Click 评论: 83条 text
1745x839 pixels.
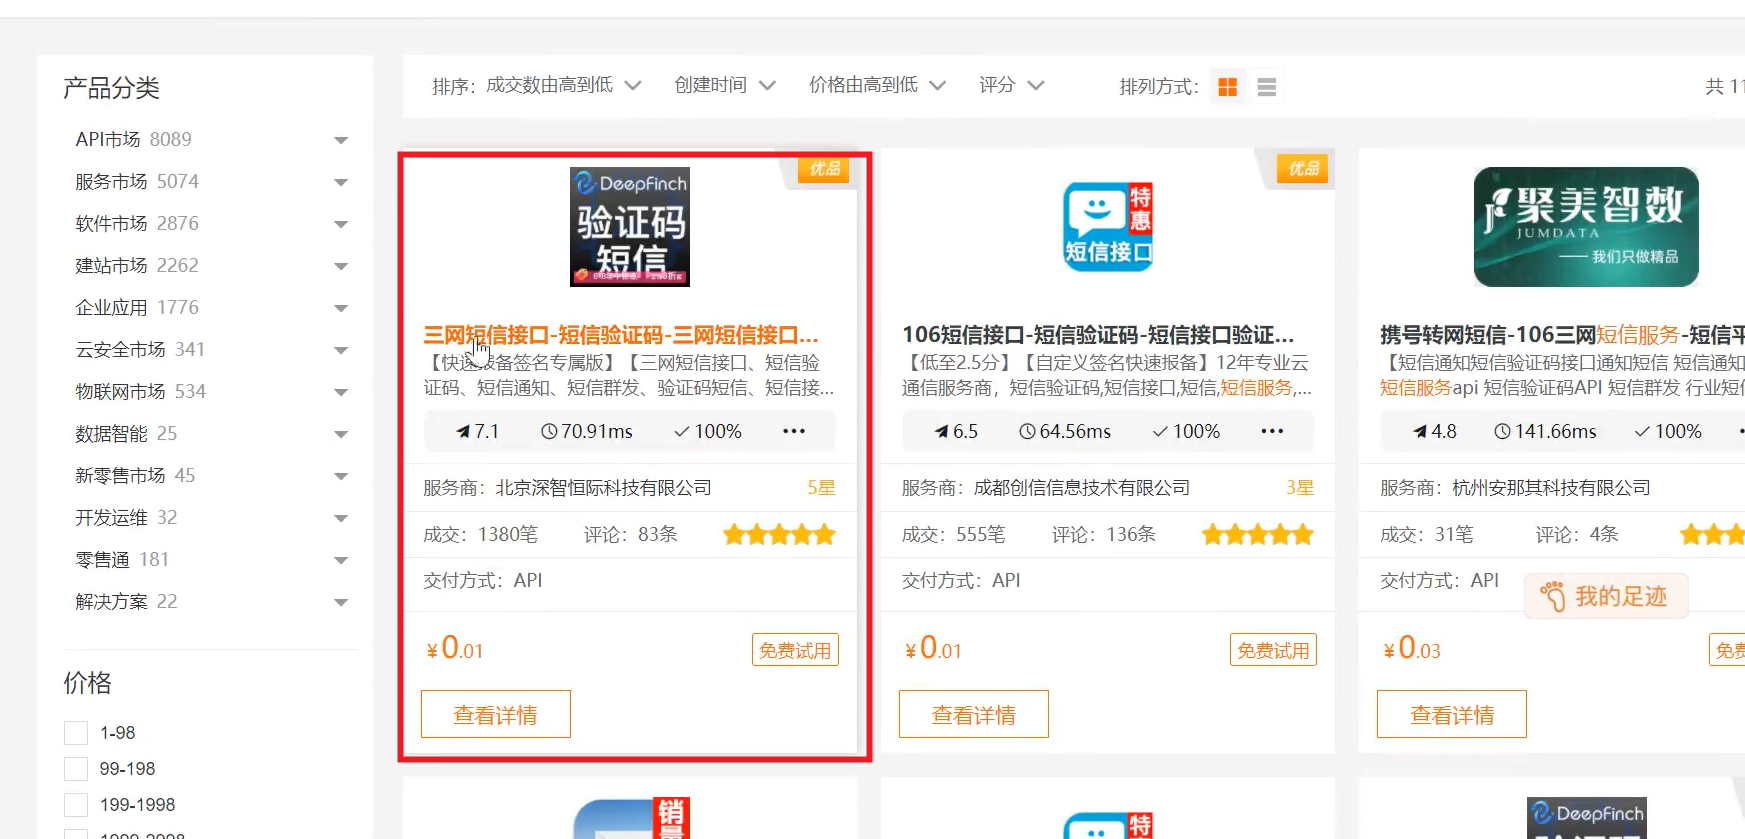(x=631, y=535)
